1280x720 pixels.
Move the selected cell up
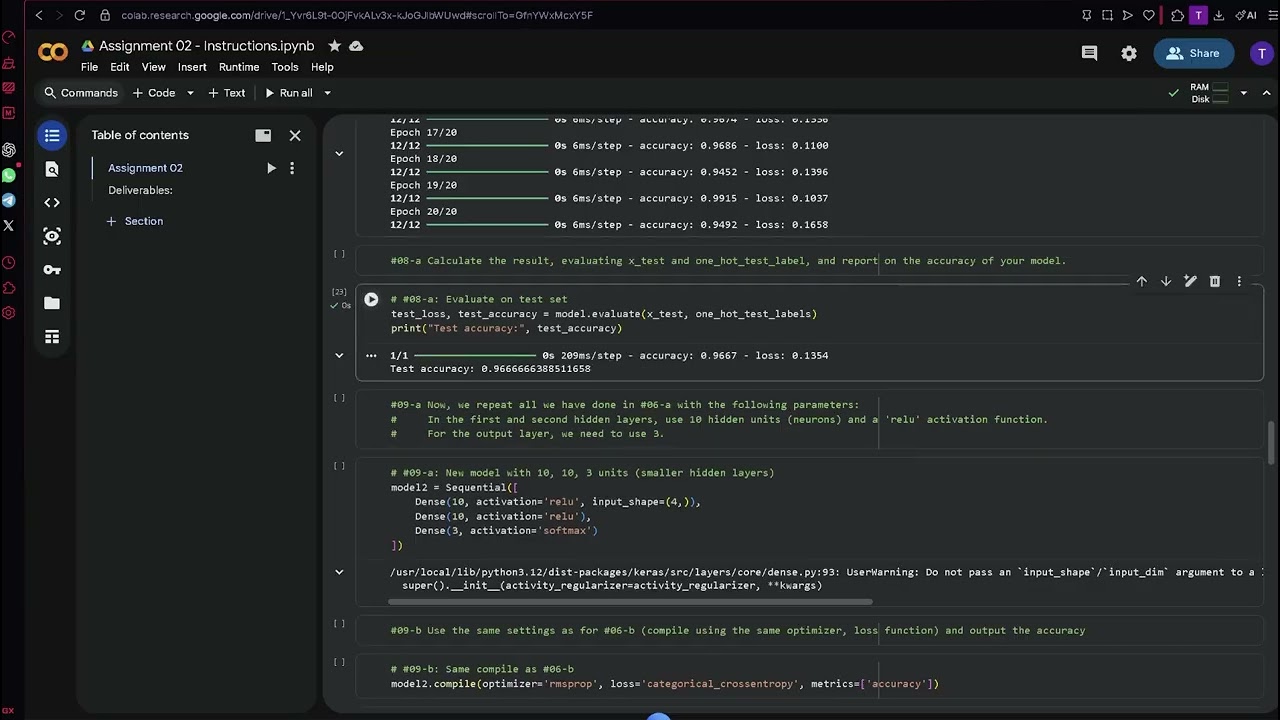coord(1141,282)
